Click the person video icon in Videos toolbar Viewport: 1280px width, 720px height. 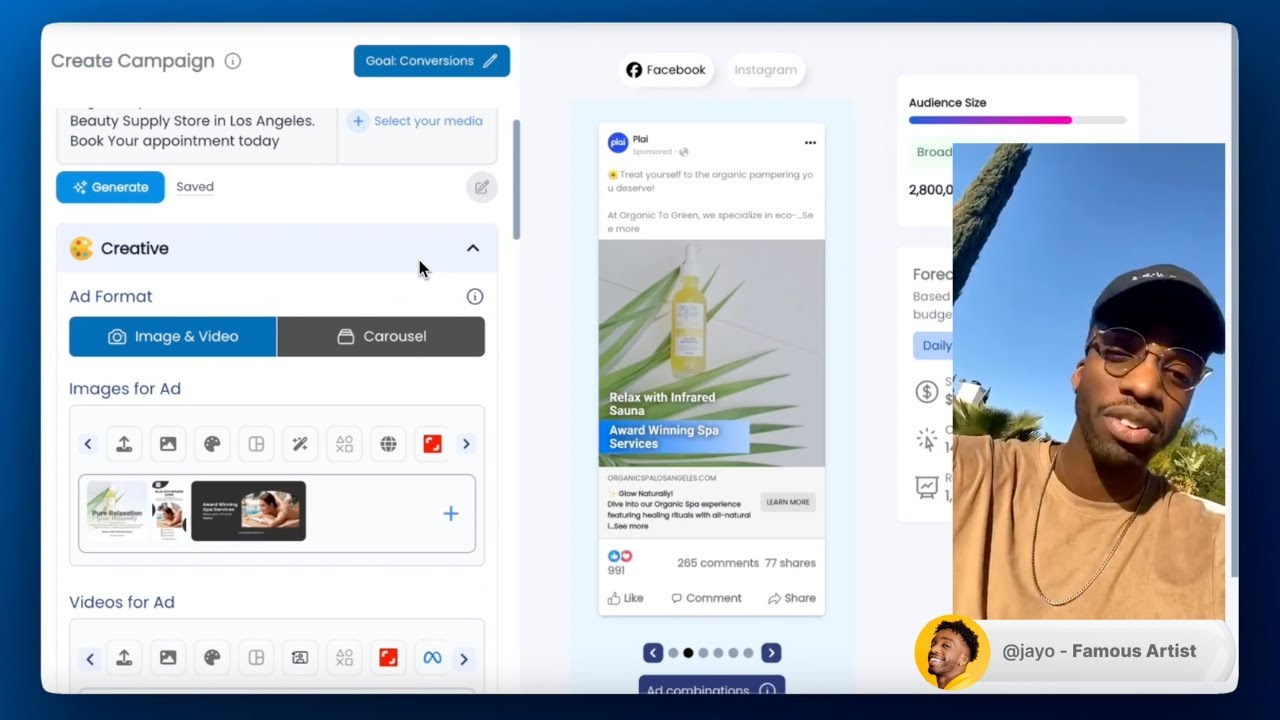pyautogui.click(x=300, y=658)
